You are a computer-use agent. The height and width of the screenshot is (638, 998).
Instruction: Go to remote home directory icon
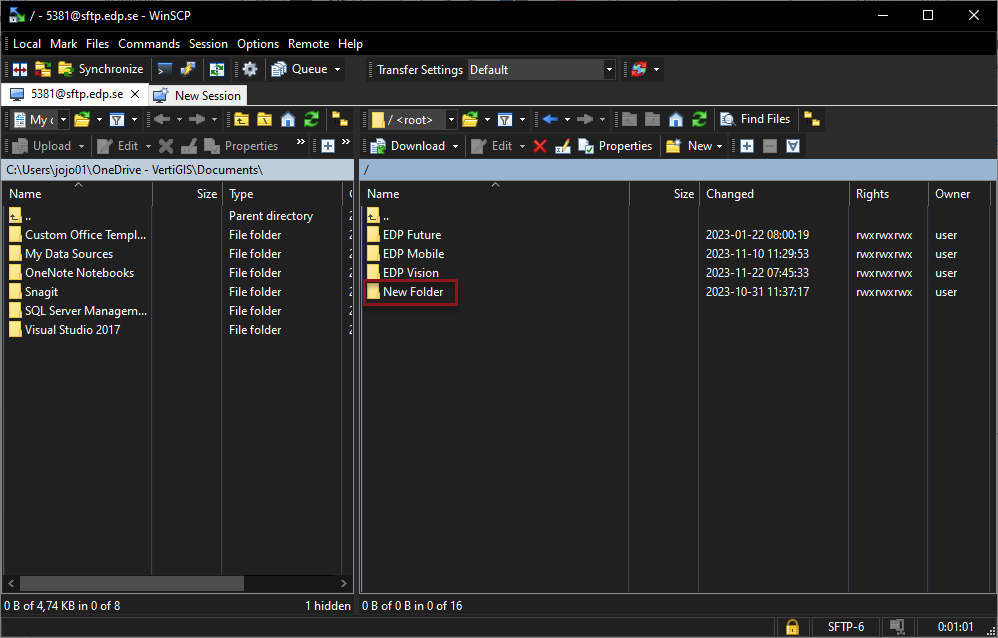click(676, 120)
